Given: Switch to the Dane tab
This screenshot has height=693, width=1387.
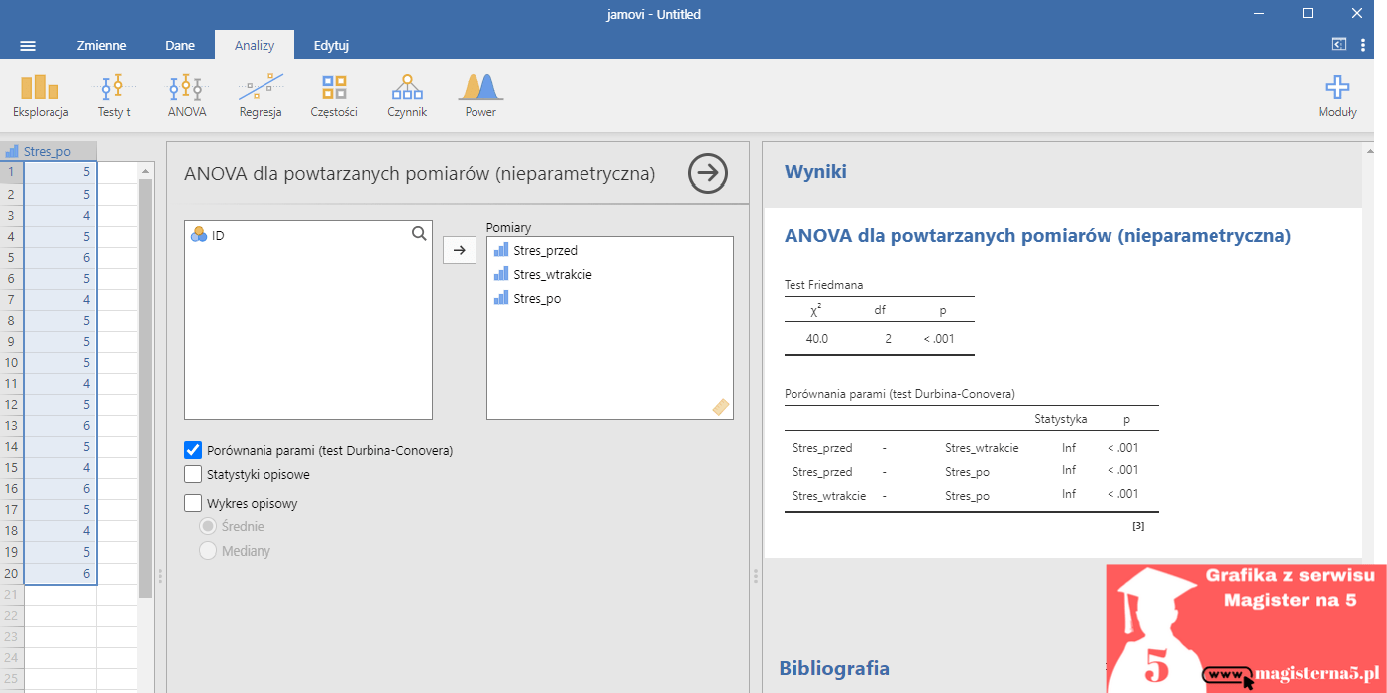Looking at the screenshot, I should (x=180, y=46).
